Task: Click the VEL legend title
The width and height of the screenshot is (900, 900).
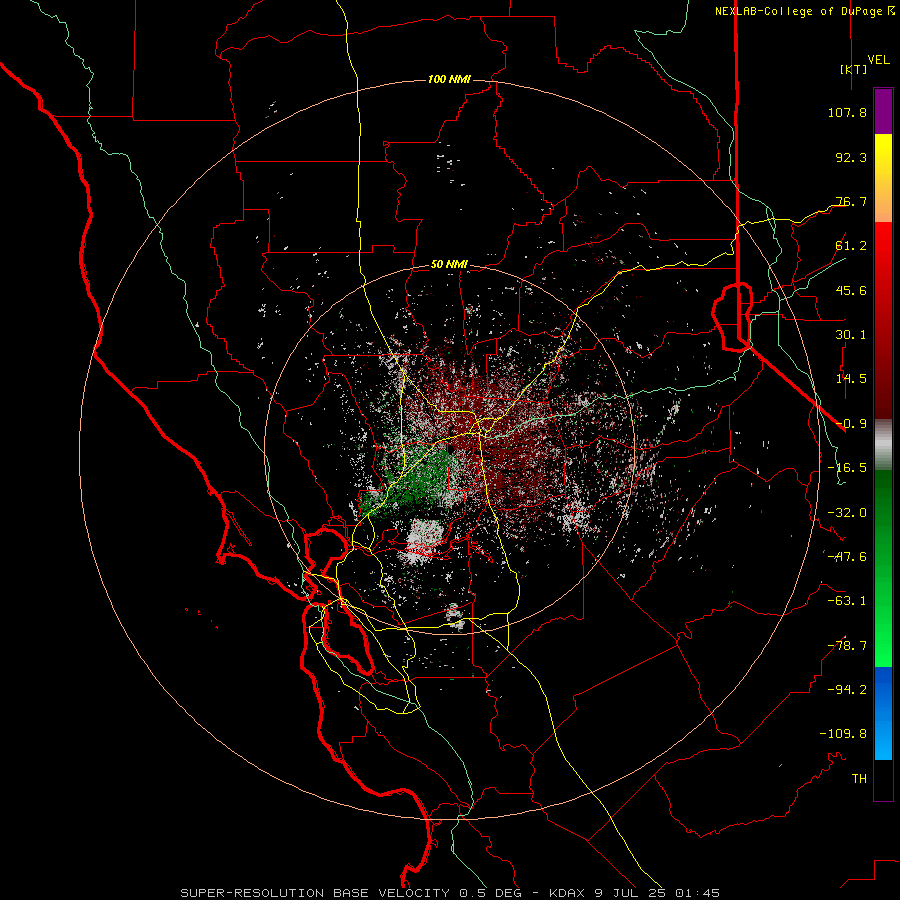Action: [x=878, y=60]
